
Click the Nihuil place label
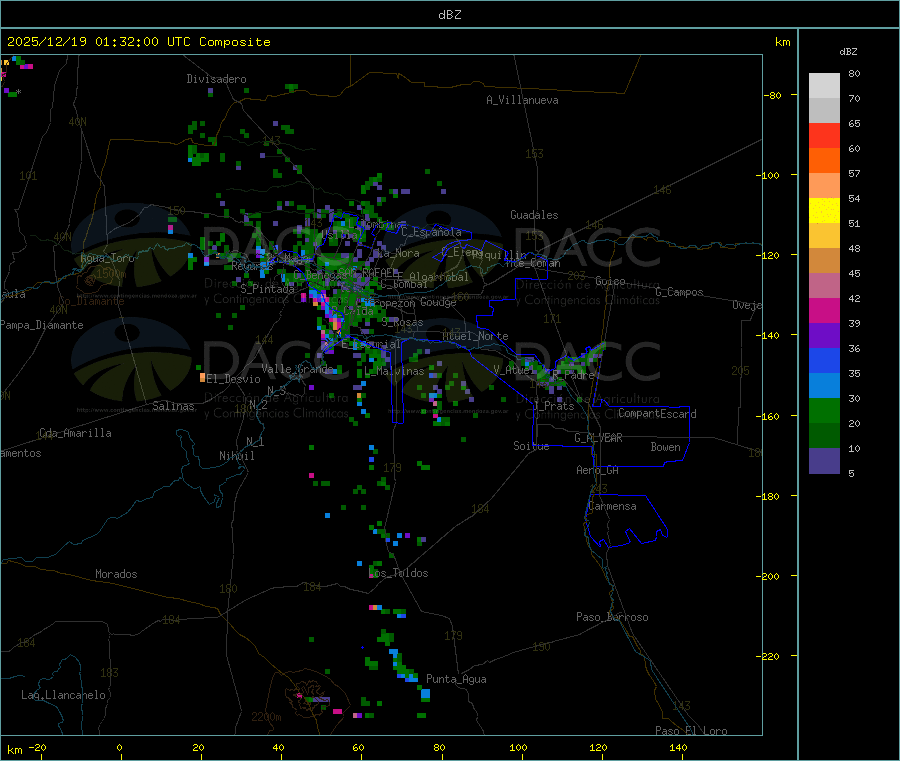coord(237,456)
